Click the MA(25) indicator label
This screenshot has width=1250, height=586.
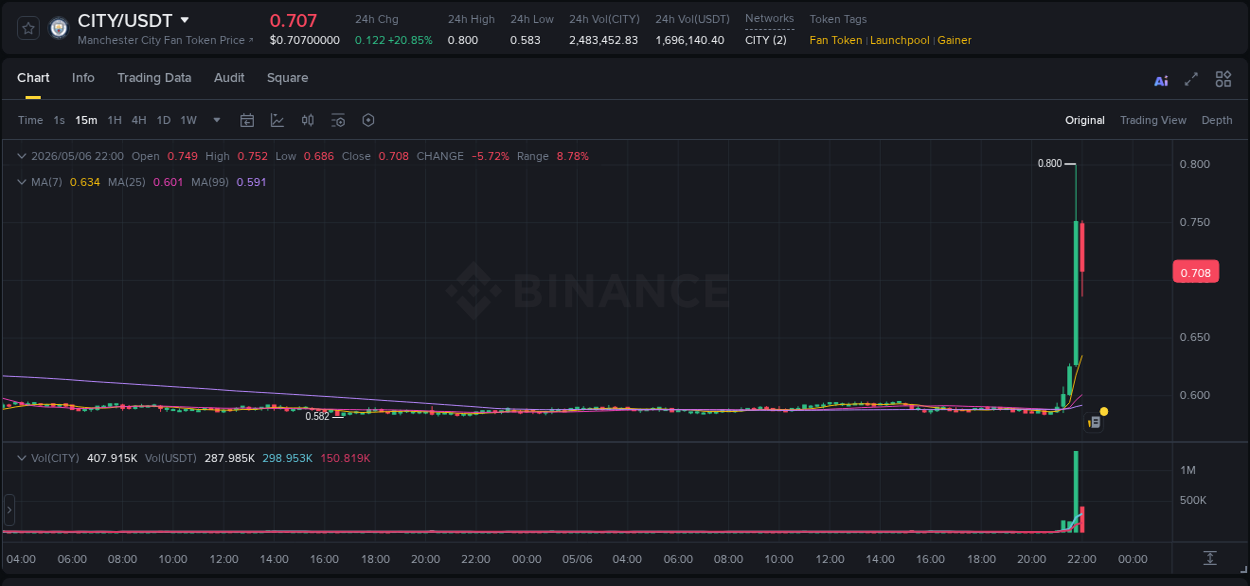pos(126,182)
